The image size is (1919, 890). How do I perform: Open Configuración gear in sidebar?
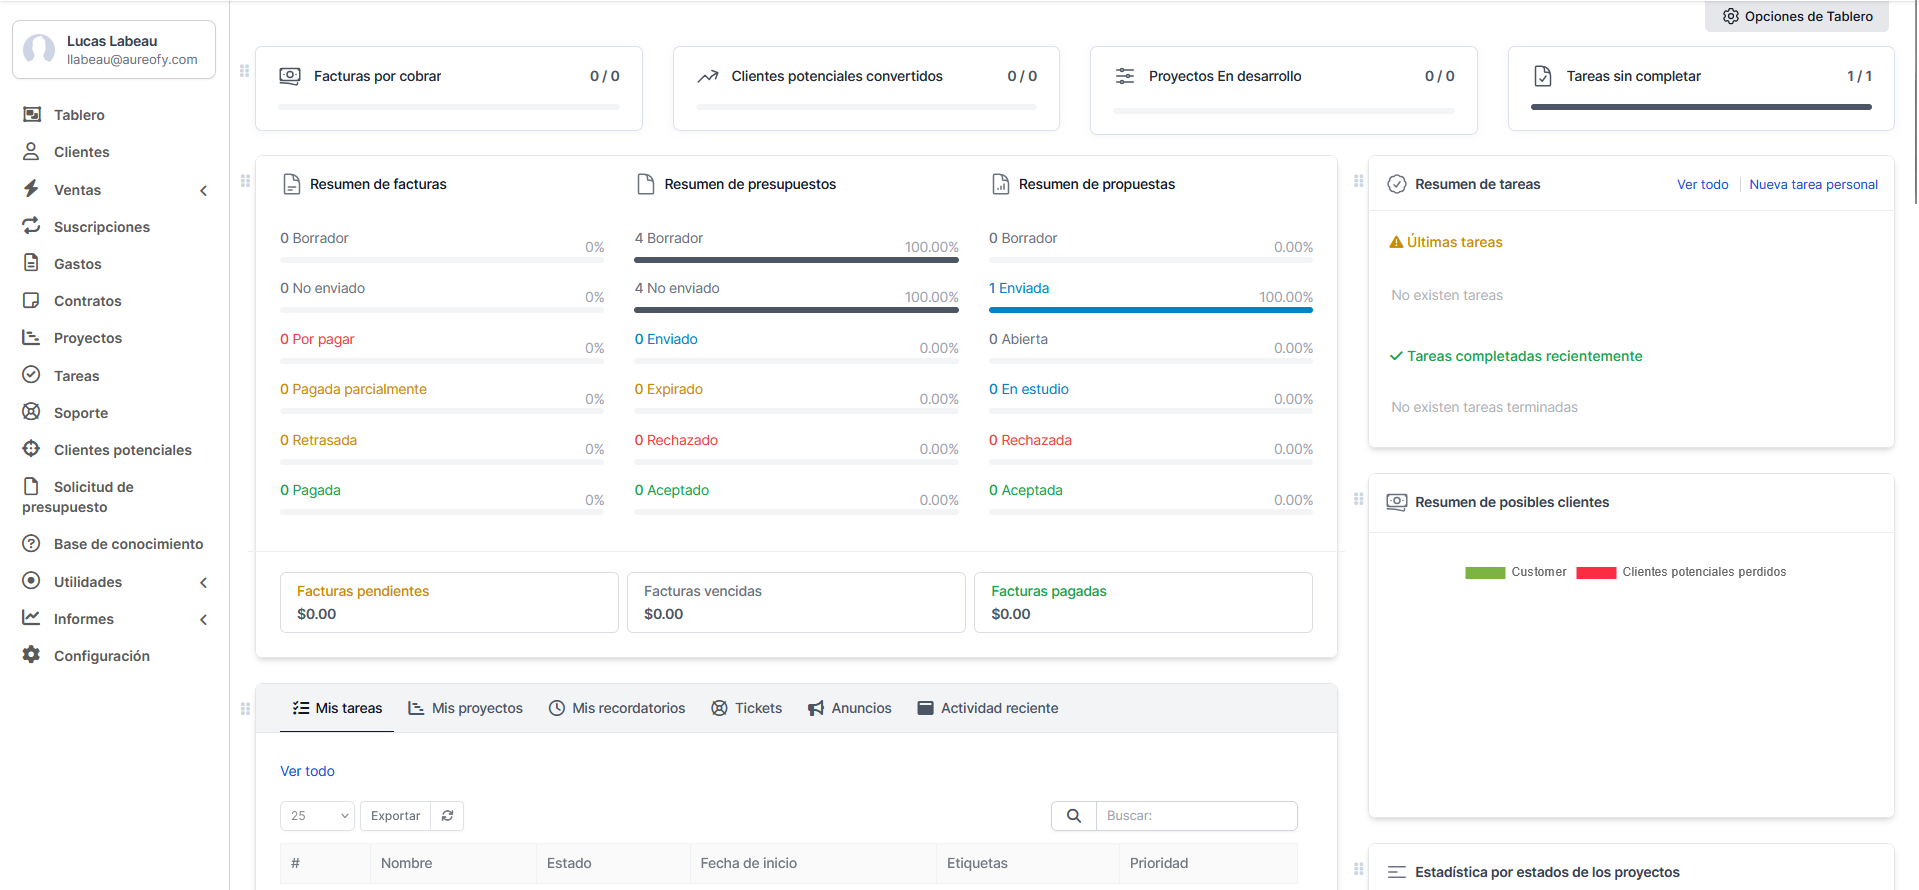coord(32,655)
